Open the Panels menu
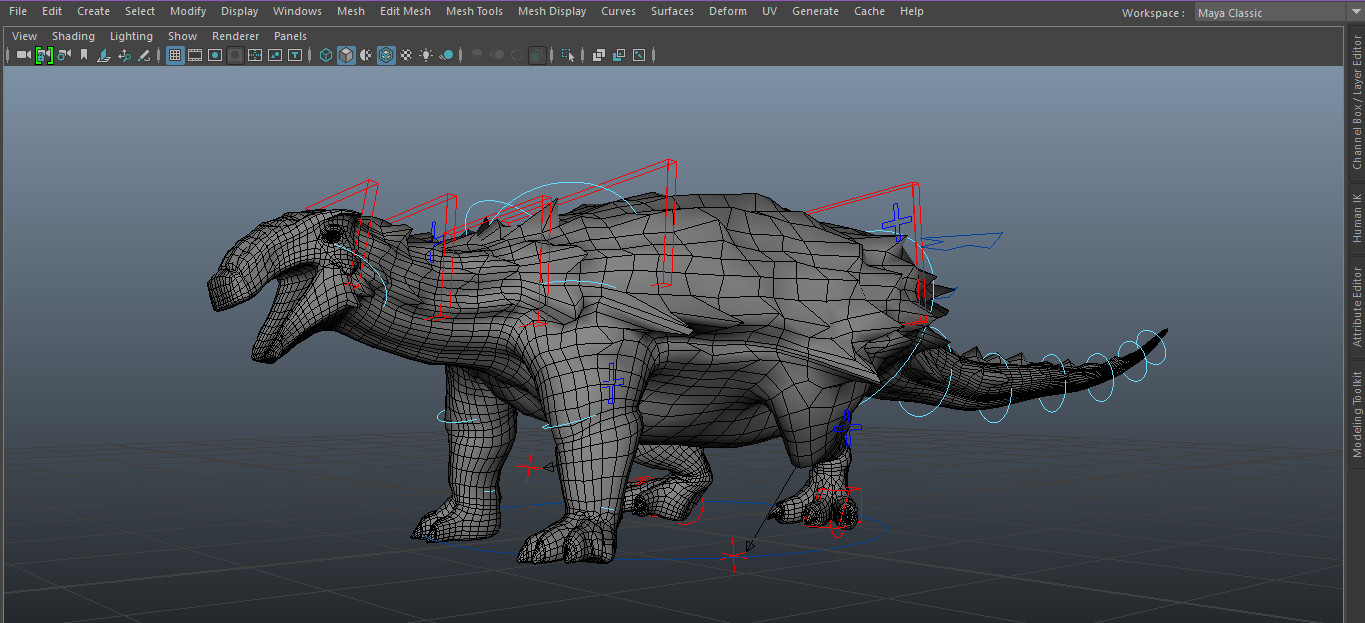This screenshot has height=623, width=1365. (290, 35)
